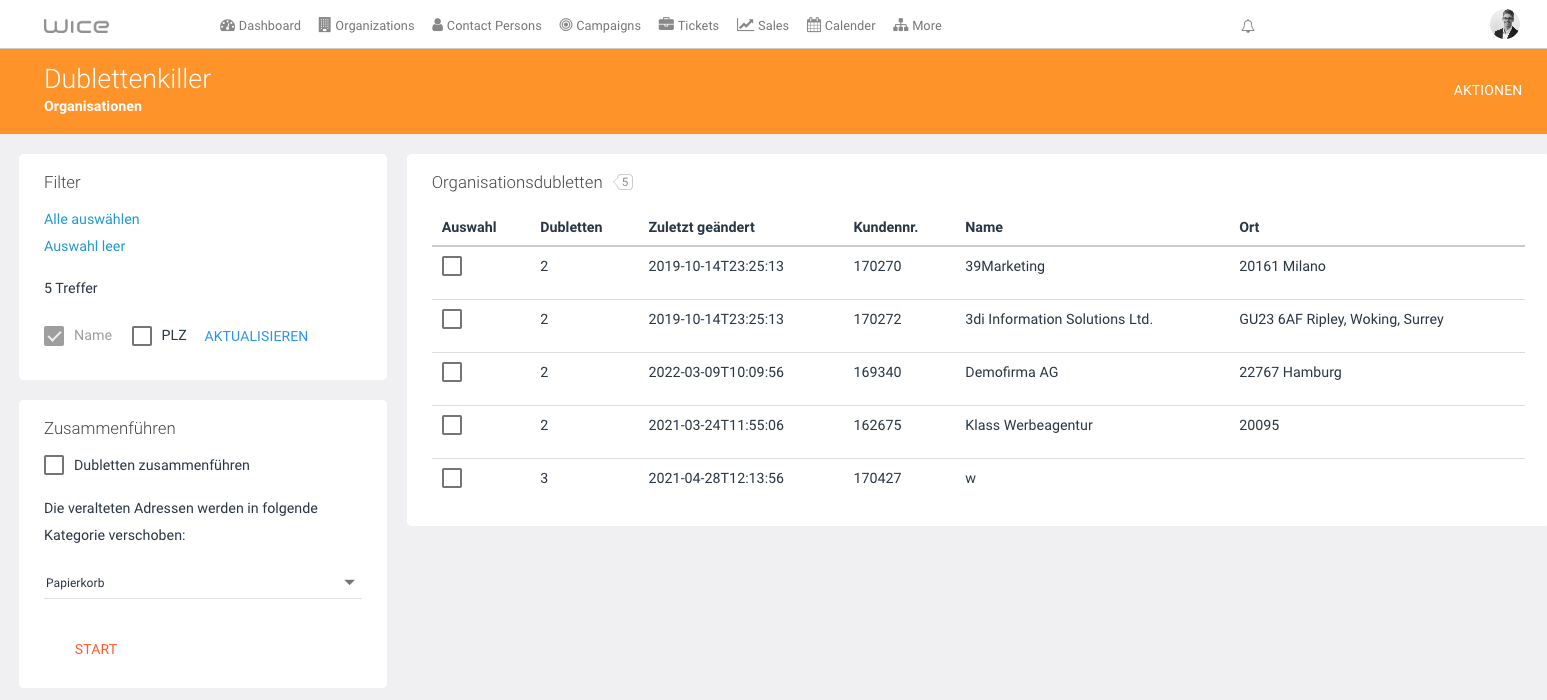Tick the checkbox for organization w
Image resolution: width=1547 pixels, height=700 pixels.
click(452, 478)
